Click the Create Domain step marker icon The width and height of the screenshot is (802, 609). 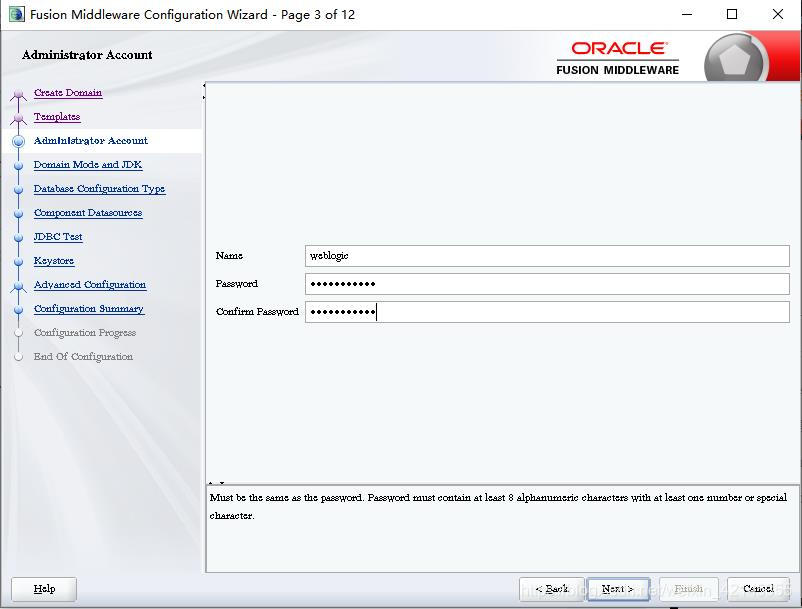click(18, 95)
